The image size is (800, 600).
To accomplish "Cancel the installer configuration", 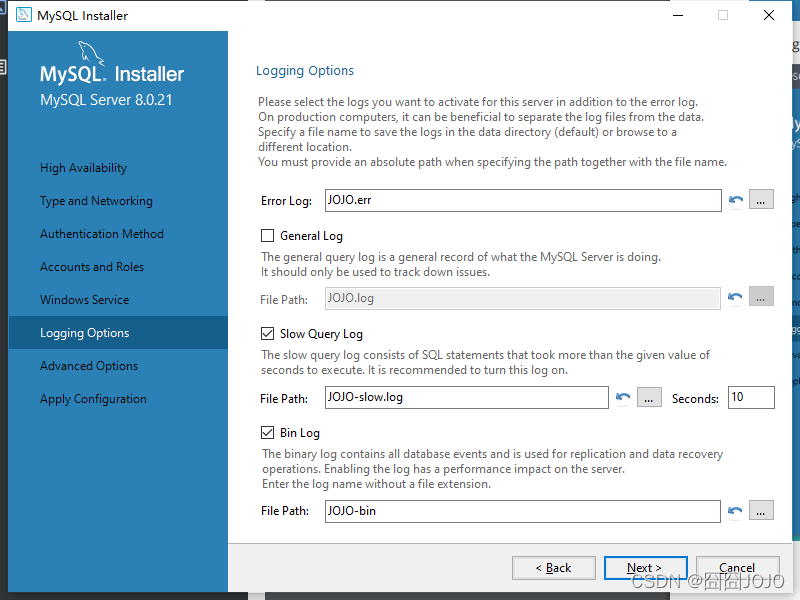I will point(737,568).
